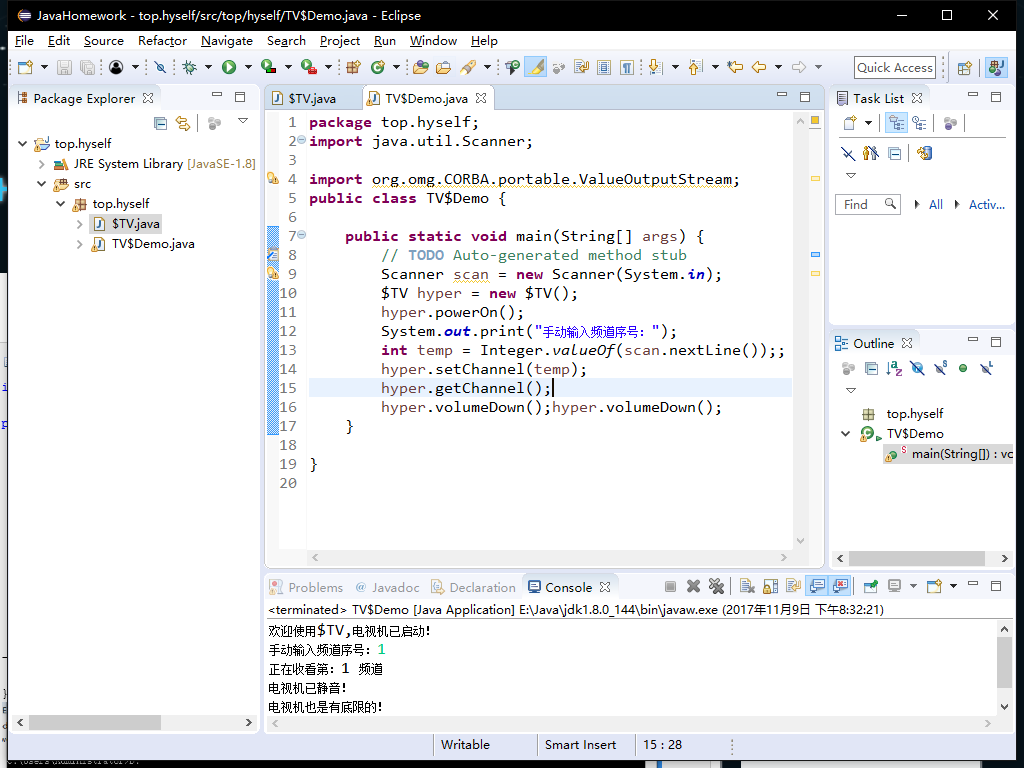Switch to the $TV.java editor tab
This screenshot has width=1024, height=768.
(x=312, y=99)
